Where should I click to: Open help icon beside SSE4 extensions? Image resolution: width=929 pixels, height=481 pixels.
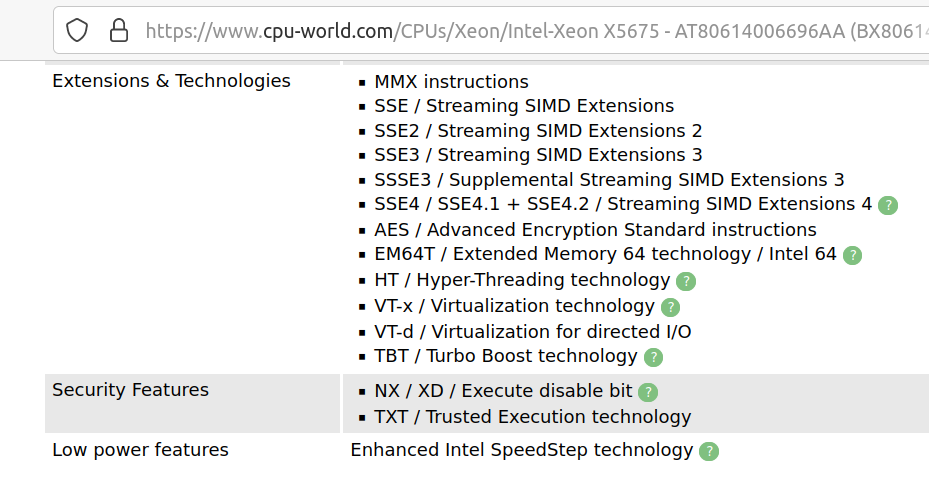point(888,205)
